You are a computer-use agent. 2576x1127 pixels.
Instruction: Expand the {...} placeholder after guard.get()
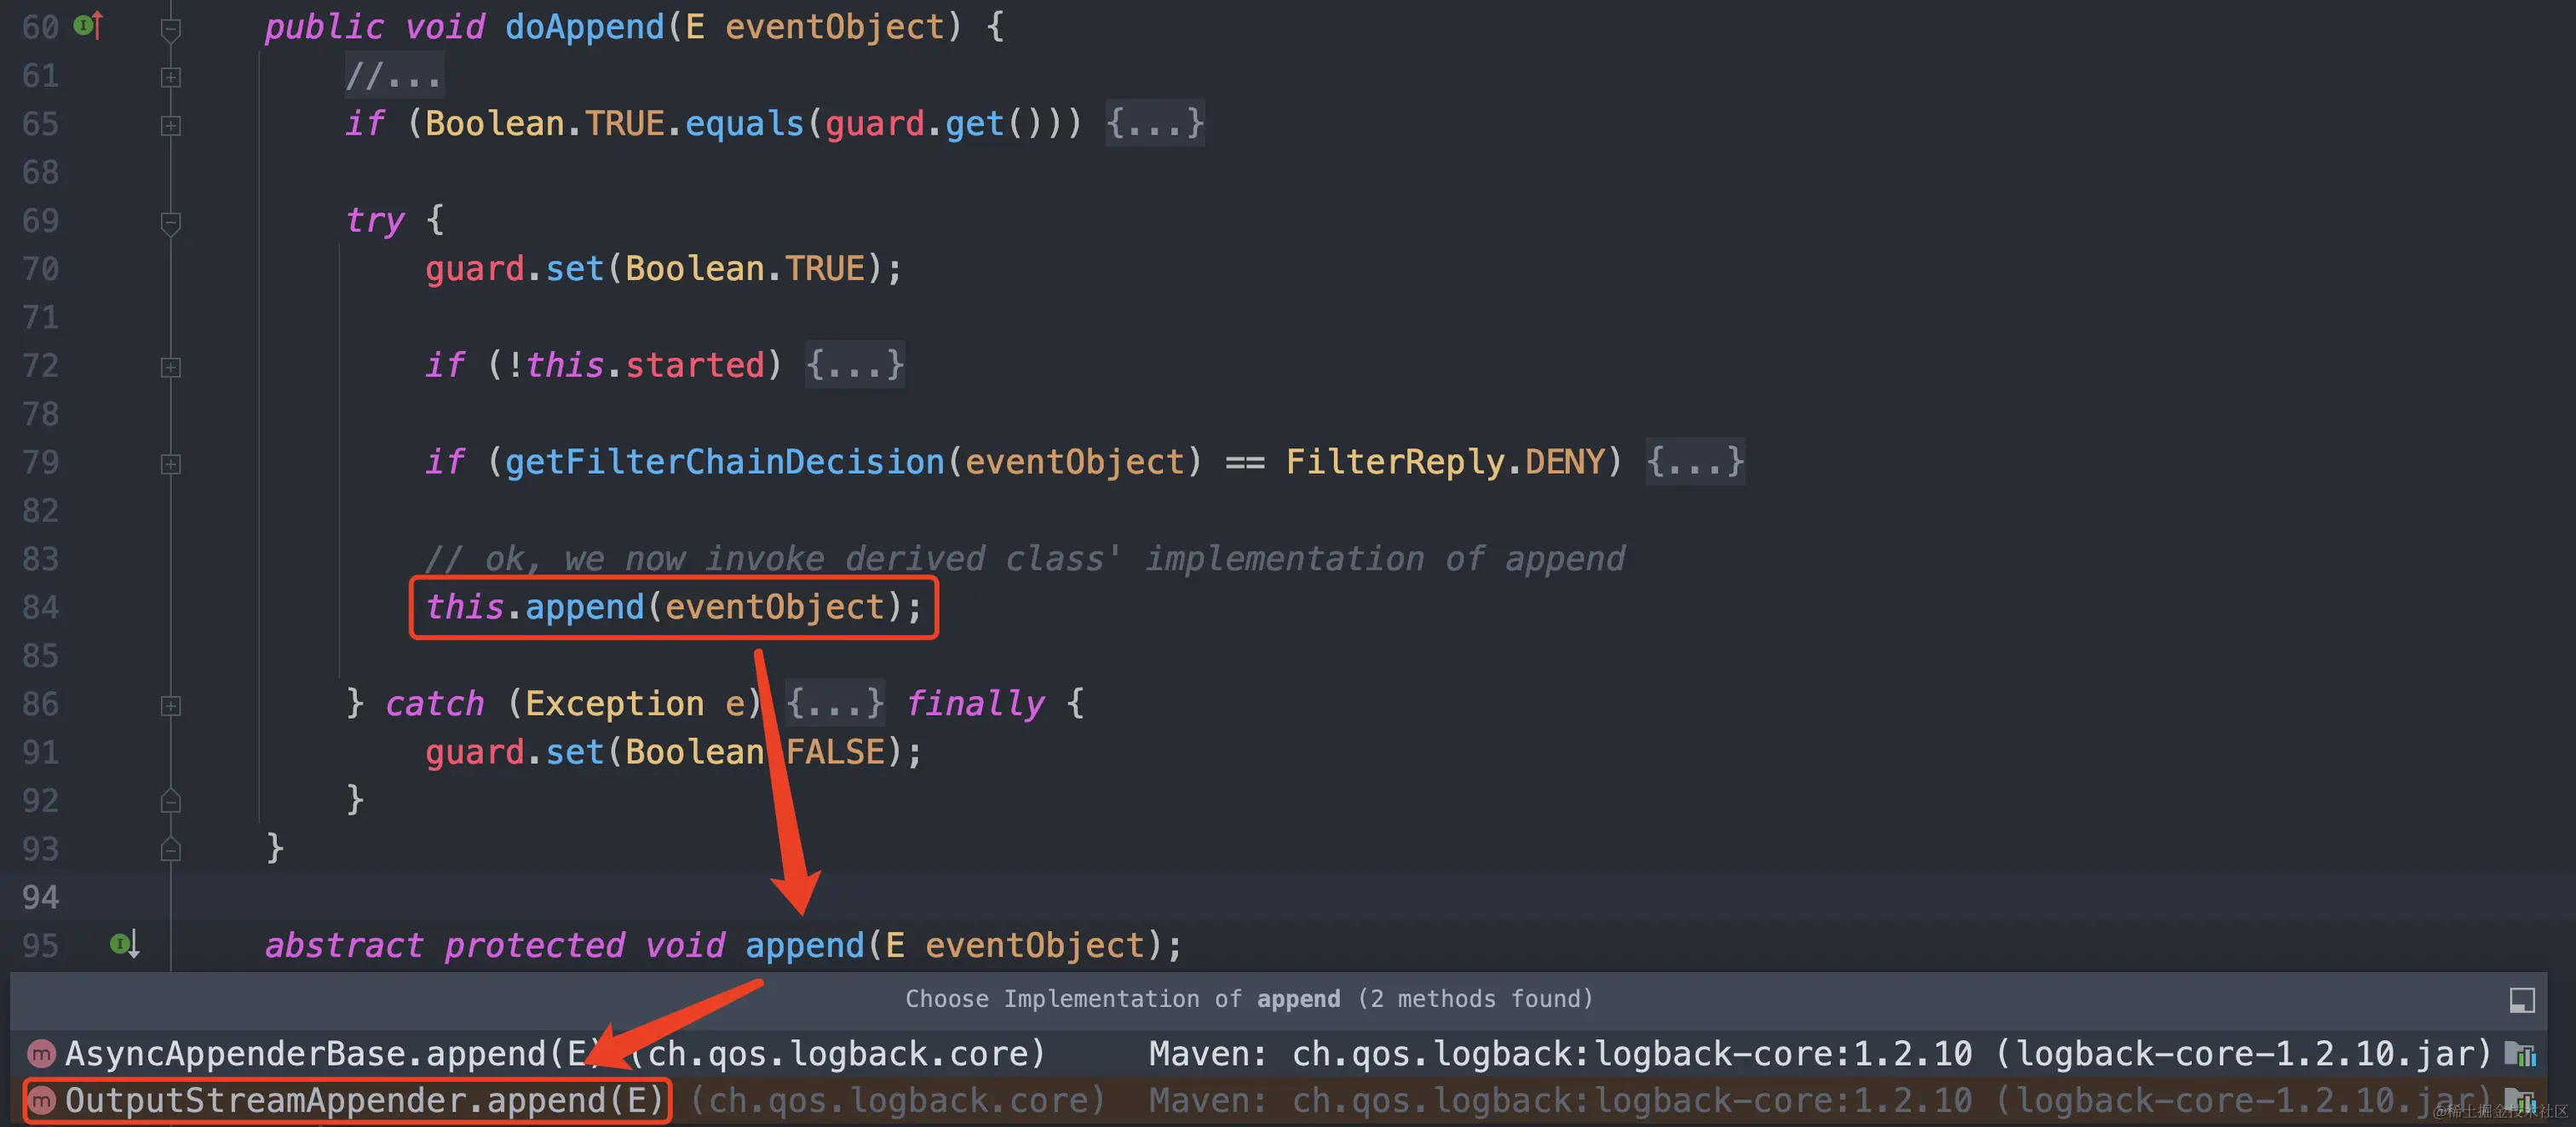pyautogui.click(x=1155, y=123)
